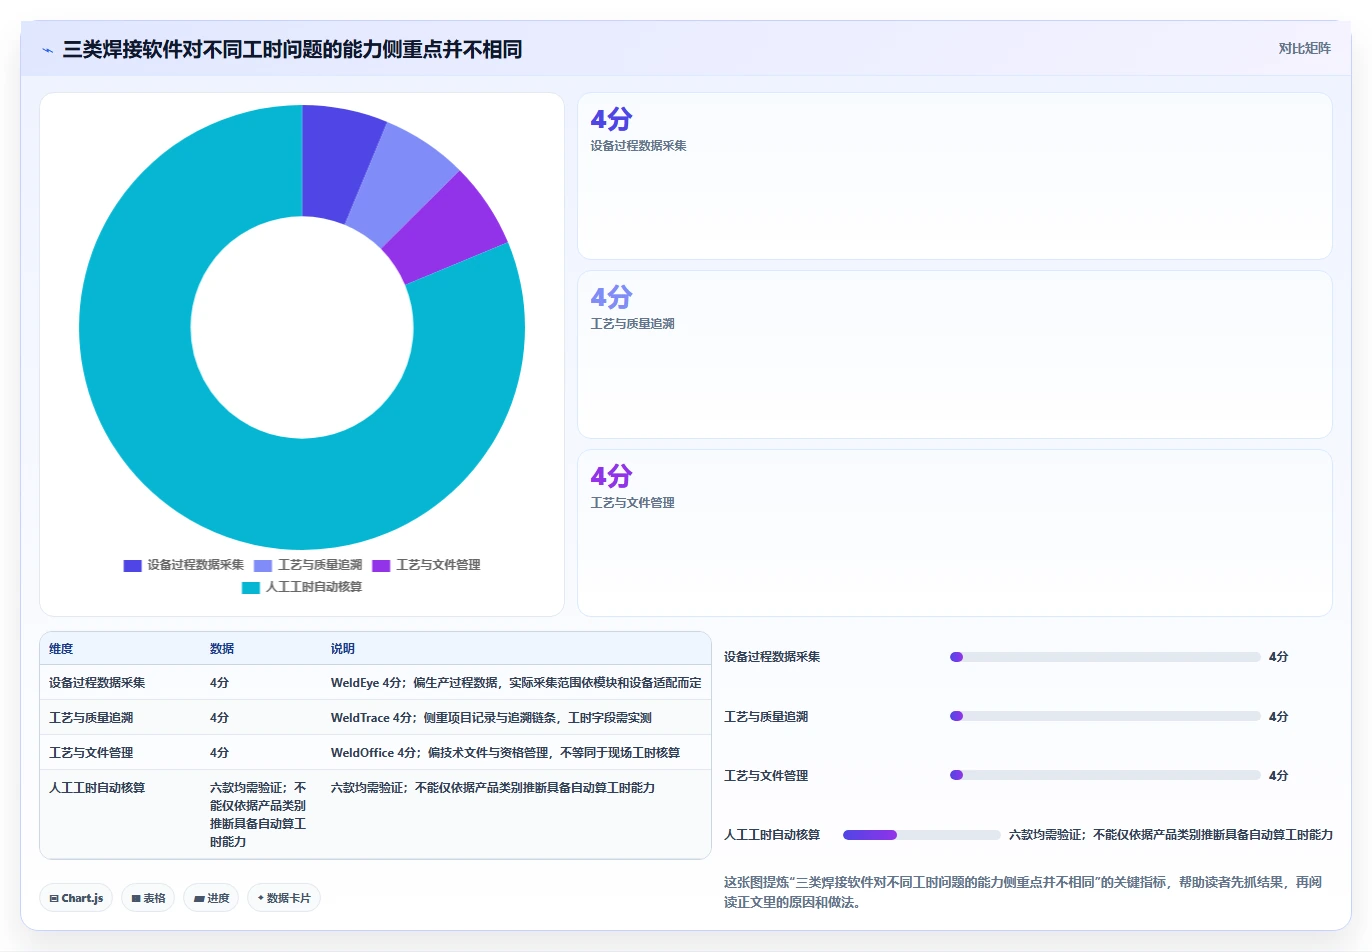This screenshot has width=1372, height=952.
Task: Click the 4分 设备过程数据采集 card
Action: click(x=954, y=176)
